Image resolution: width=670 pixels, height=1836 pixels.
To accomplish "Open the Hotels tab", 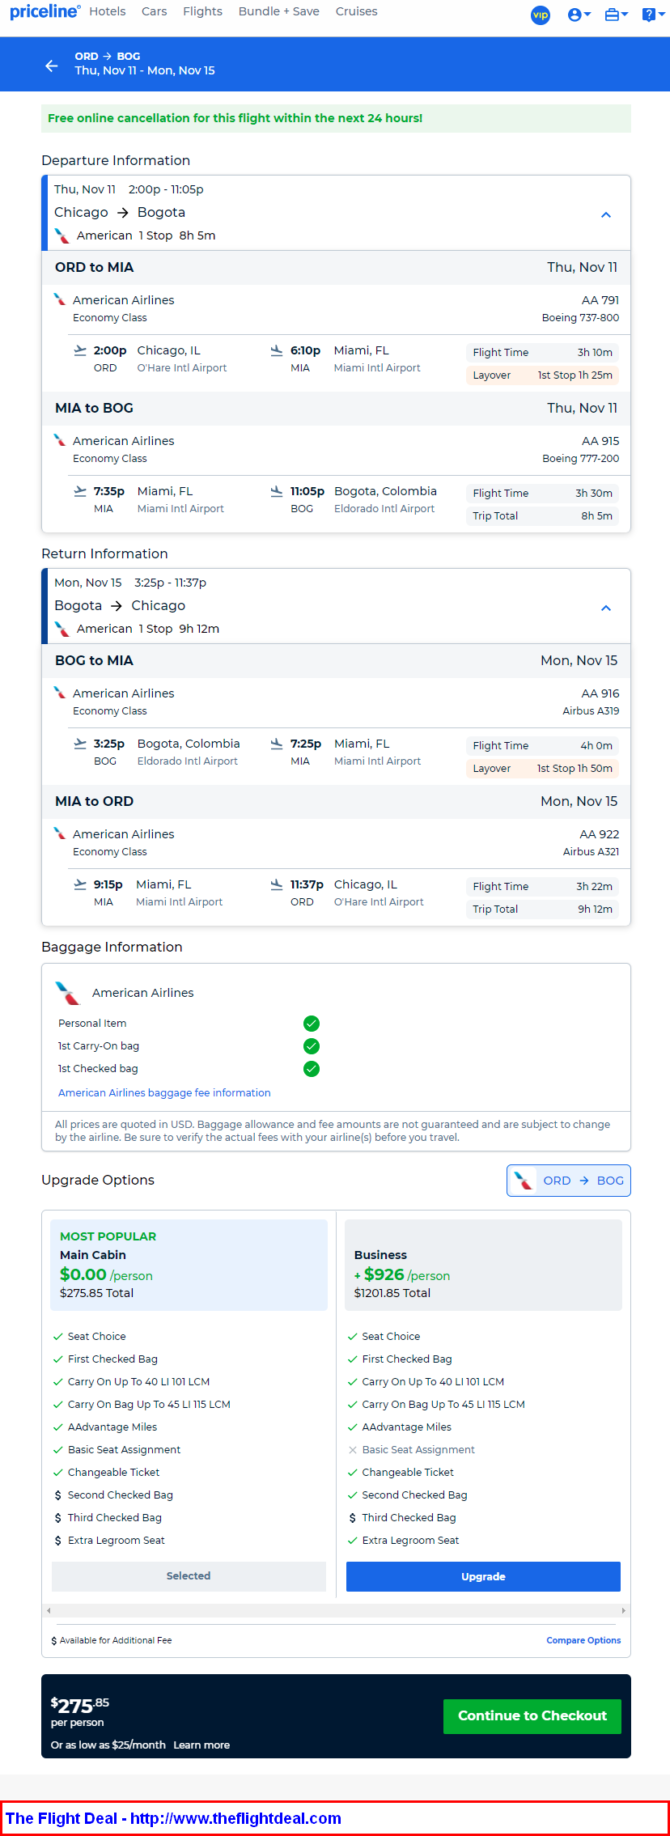I will coord(107,12).
